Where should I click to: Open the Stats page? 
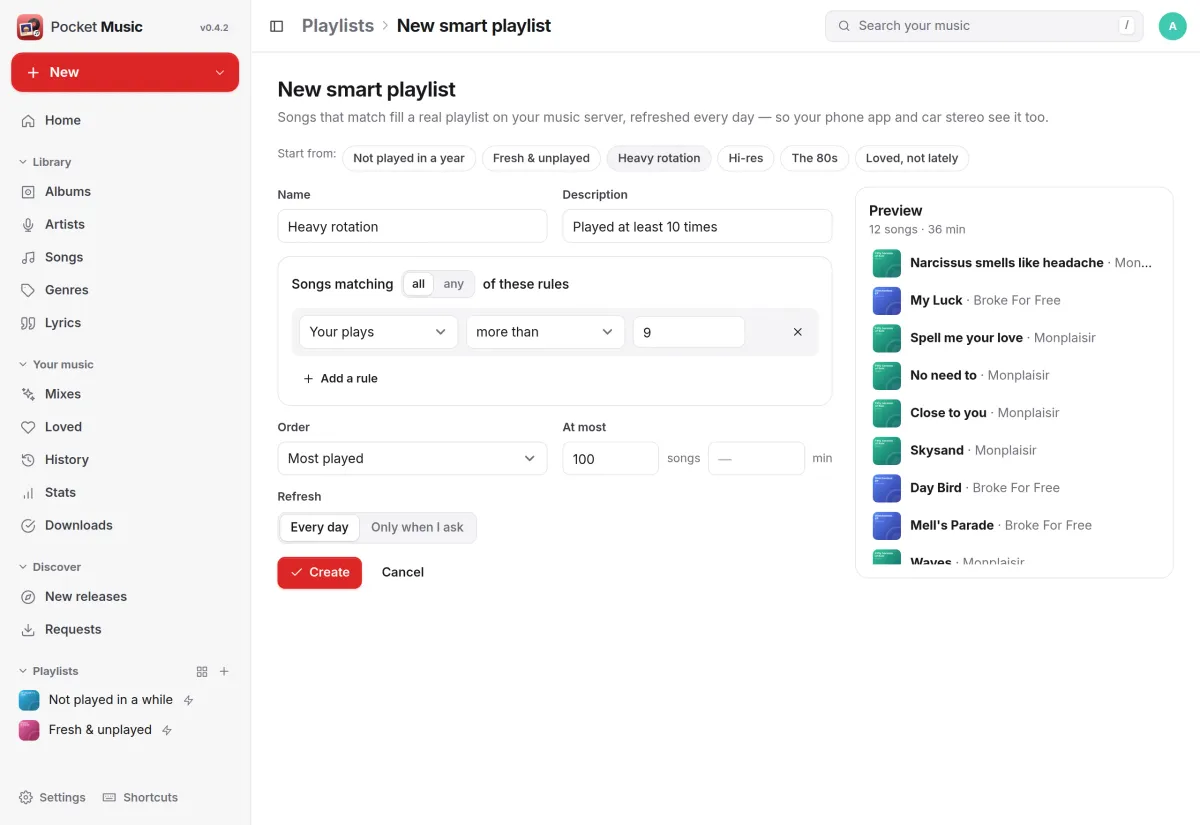[x=125, y=492]
